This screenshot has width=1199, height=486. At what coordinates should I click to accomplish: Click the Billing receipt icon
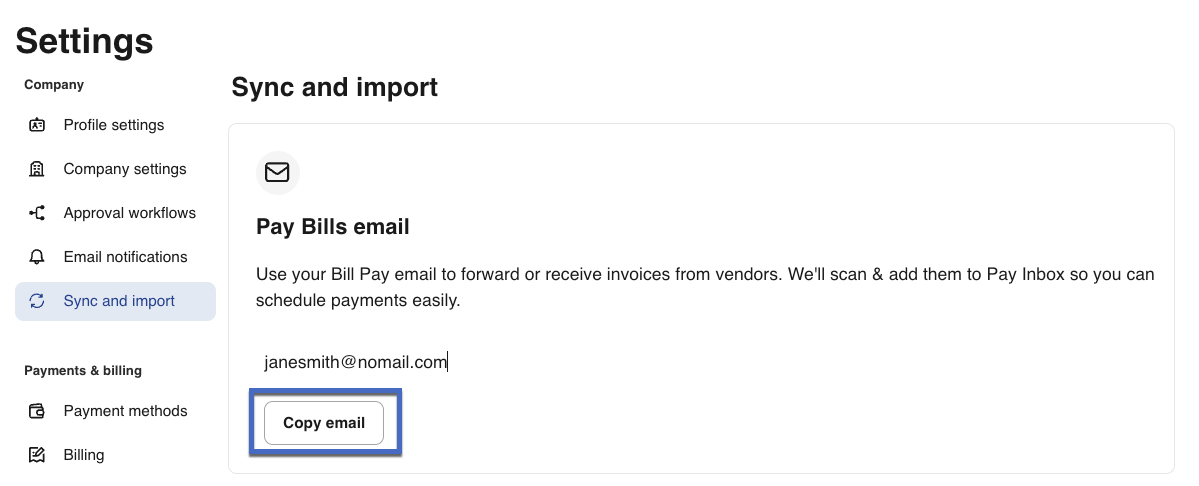click(x=37, y=455)
